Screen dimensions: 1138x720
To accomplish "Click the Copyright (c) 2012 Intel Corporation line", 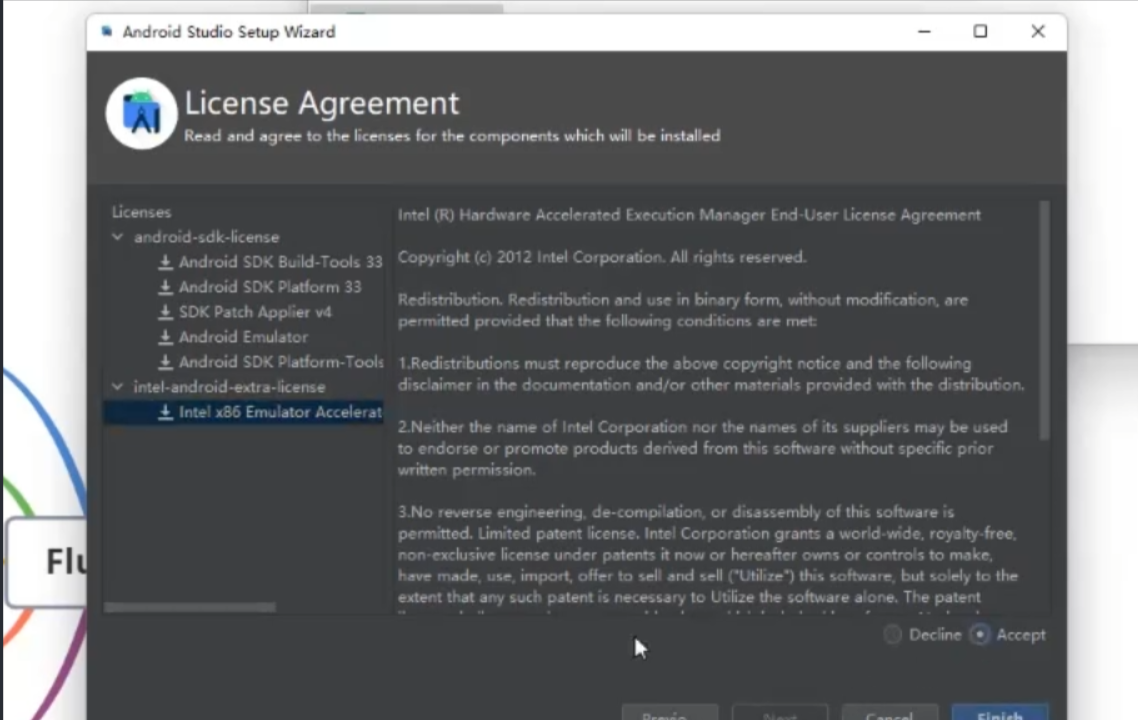I will click(x=602, y=257).
